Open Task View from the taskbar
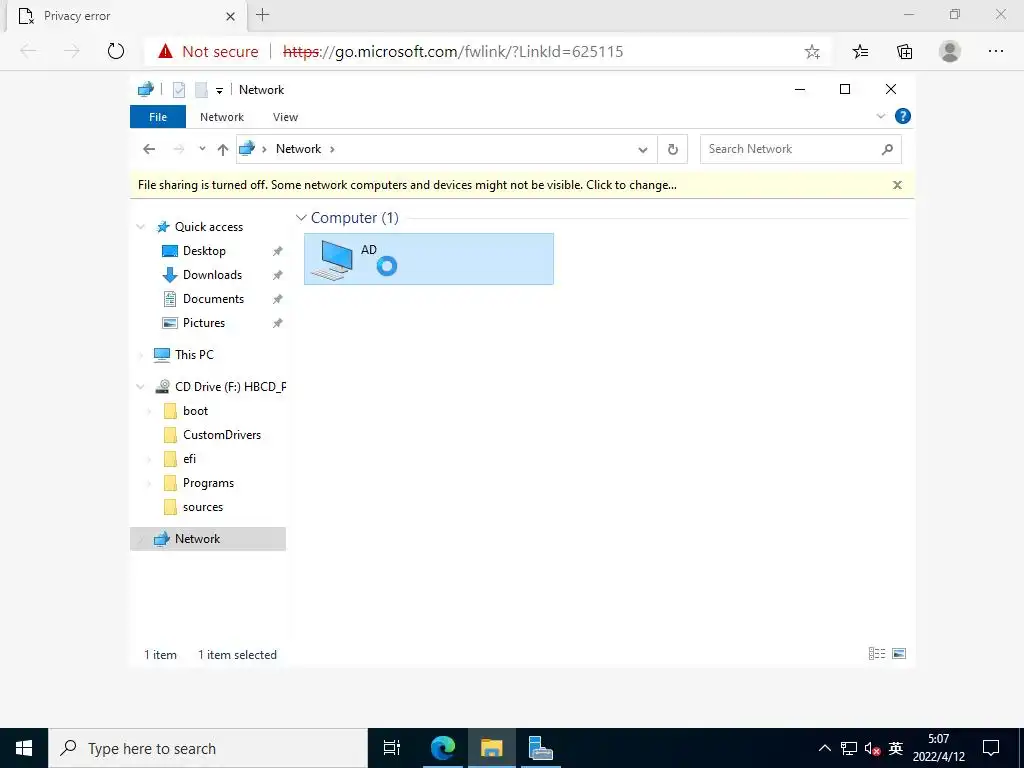Viewport: 1024px width, 768px height. coord(392,748)
